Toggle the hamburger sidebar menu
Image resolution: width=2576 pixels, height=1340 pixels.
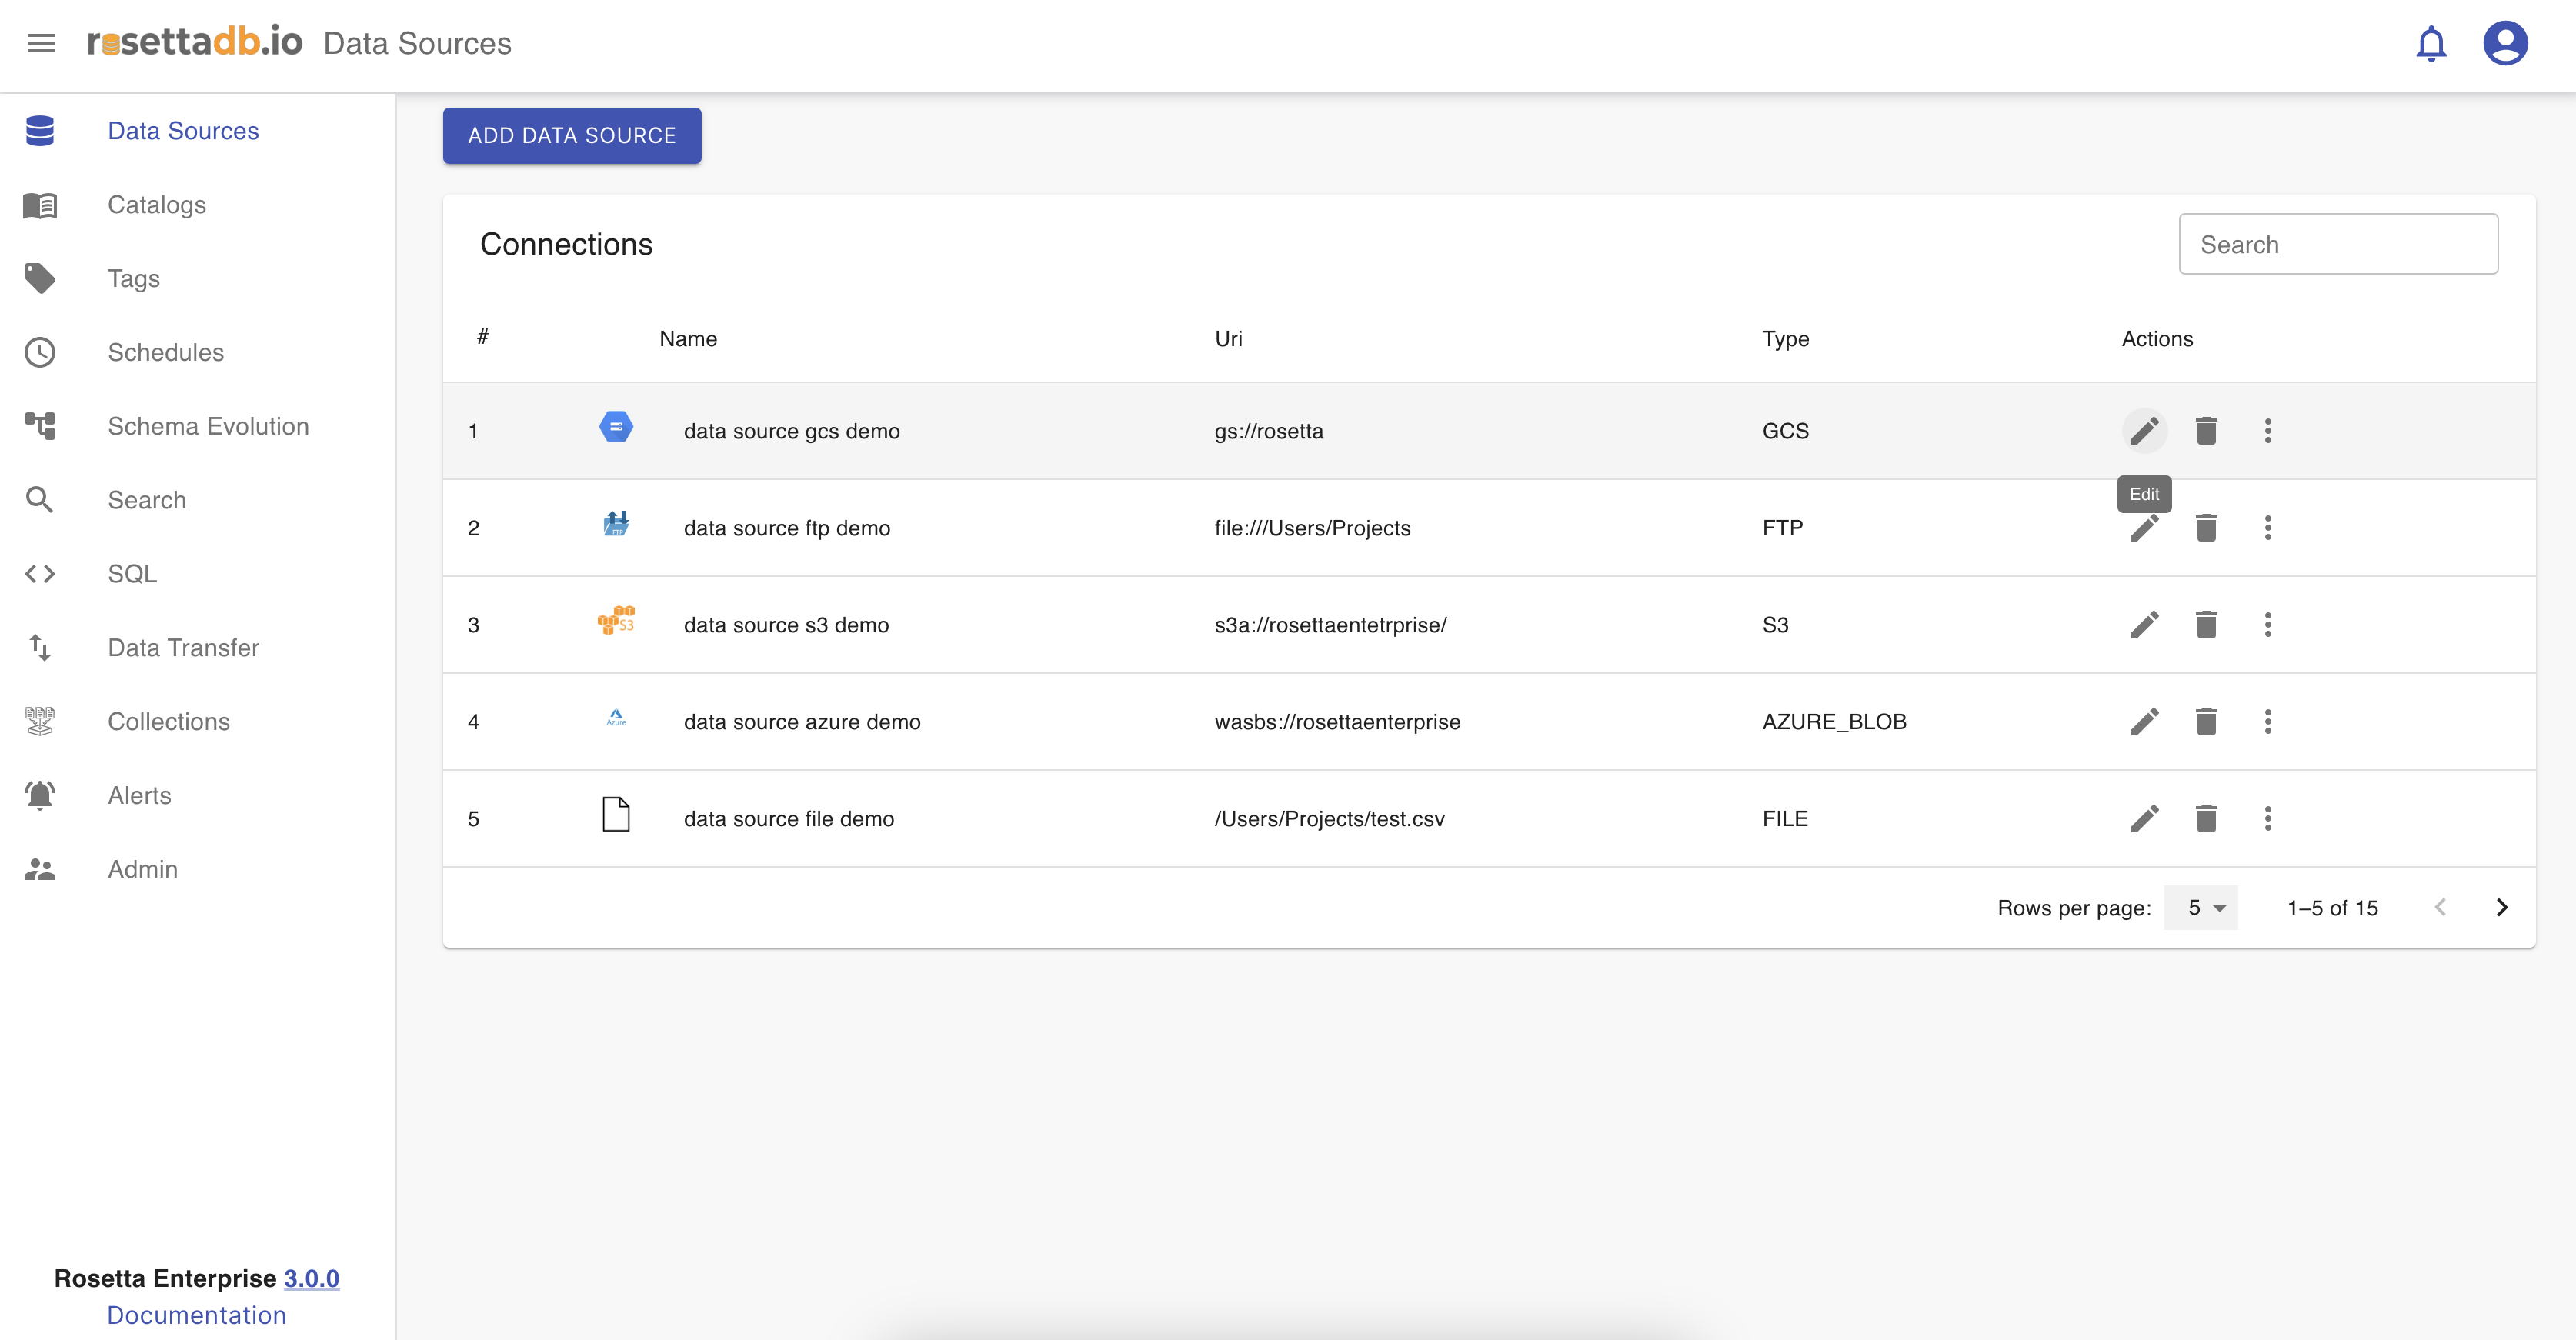(x=41, y=43)
